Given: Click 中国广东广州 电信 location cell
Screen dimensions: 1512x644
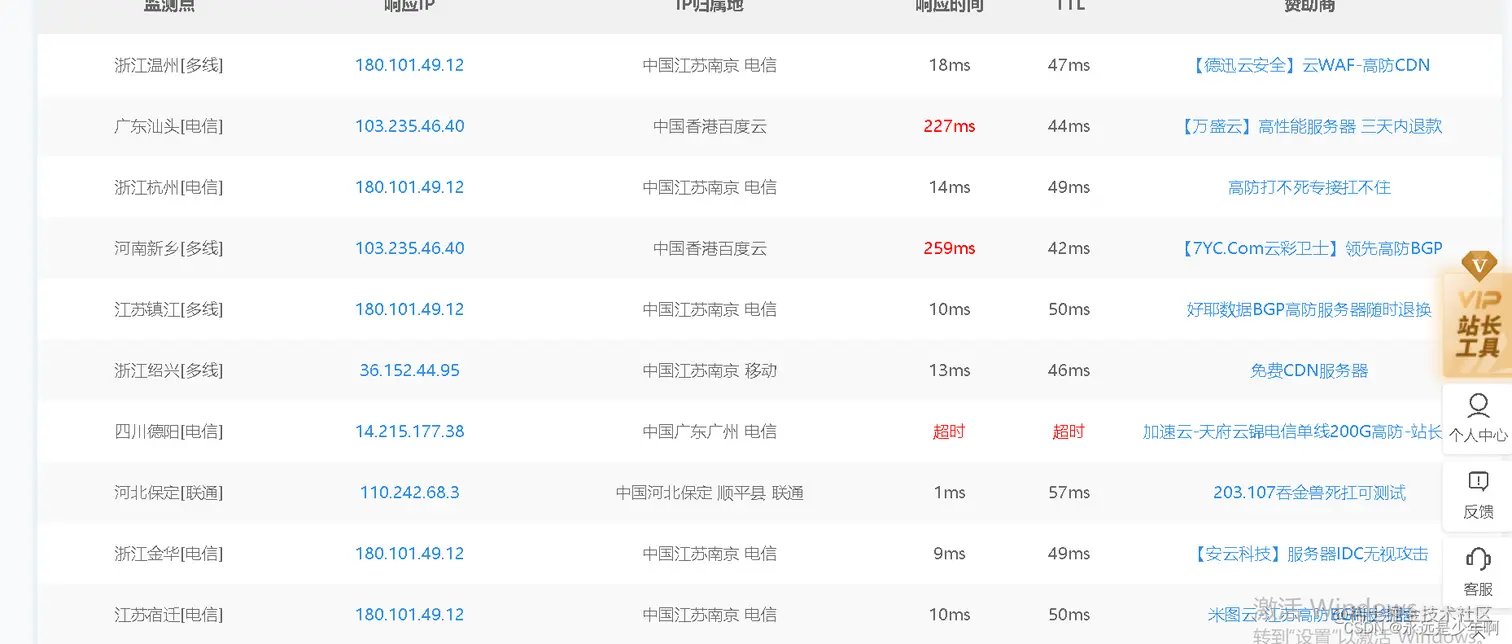Looking at the screenshot, I should (x=710, y=431).
